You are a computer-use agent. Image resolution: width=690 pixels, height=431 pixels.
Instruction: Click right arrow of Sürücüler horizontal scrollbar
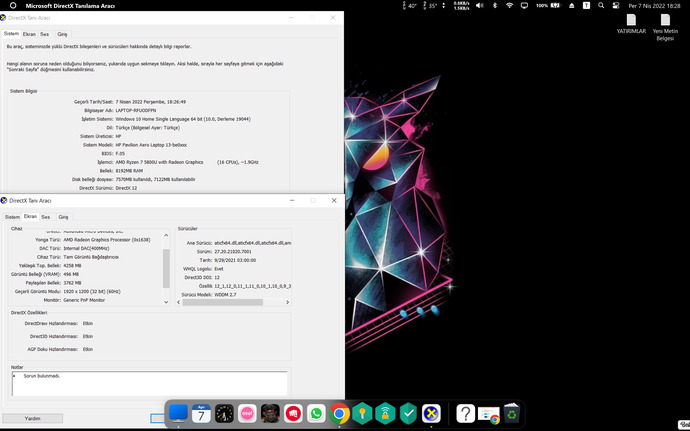point(287,302)
